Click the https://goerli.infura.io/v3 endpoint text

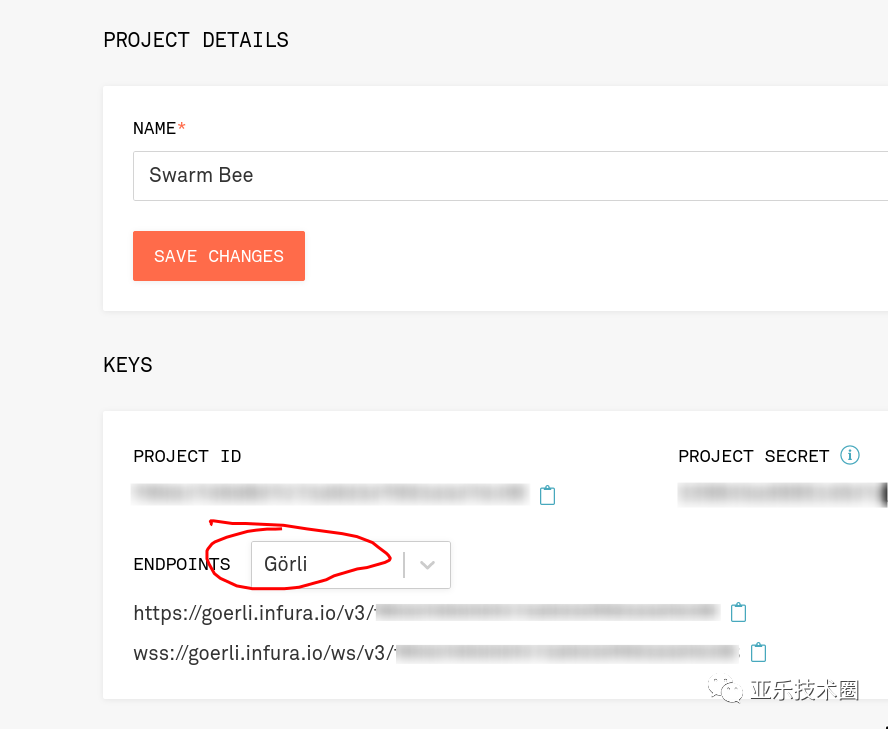[254, 612]
